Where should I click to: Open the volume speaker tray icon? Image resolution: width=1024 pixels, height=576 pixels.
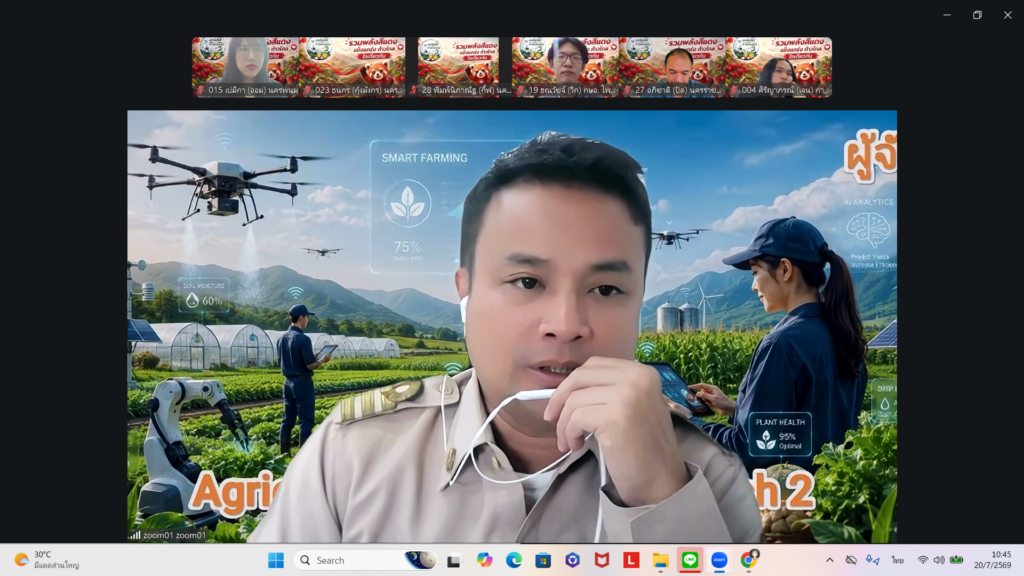coord(939,560)
